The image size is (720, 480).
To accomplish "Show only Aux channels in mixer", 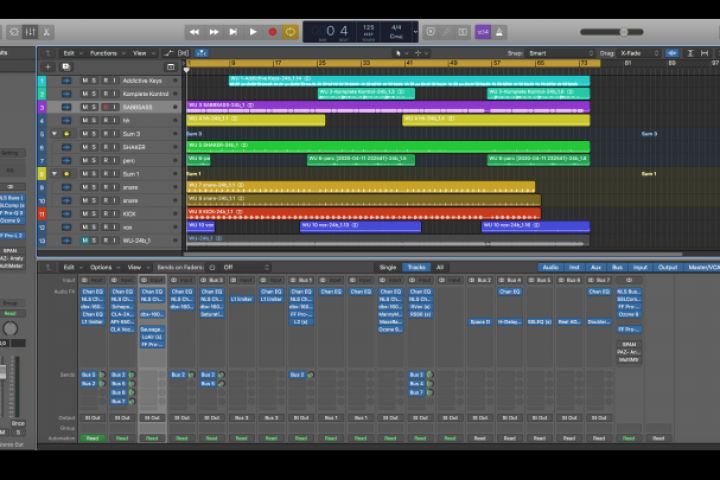I will pos(596,267).
